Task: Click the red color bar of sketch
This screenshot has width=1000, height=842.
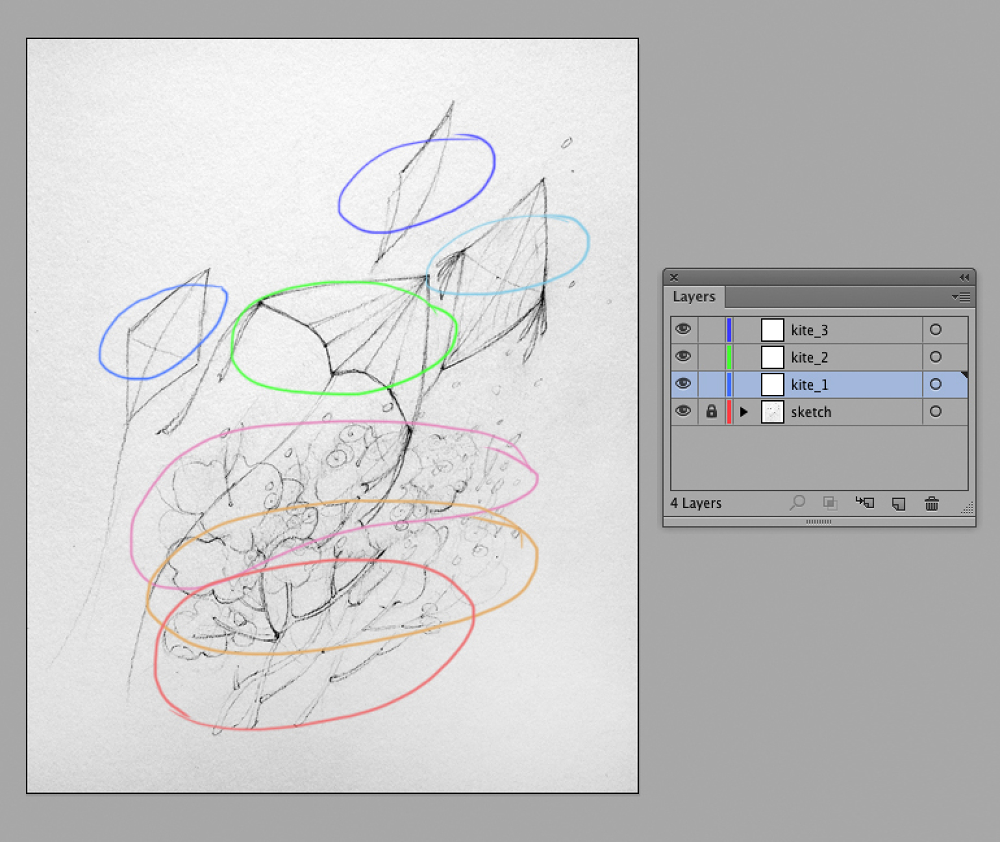Action: (729, 412)
